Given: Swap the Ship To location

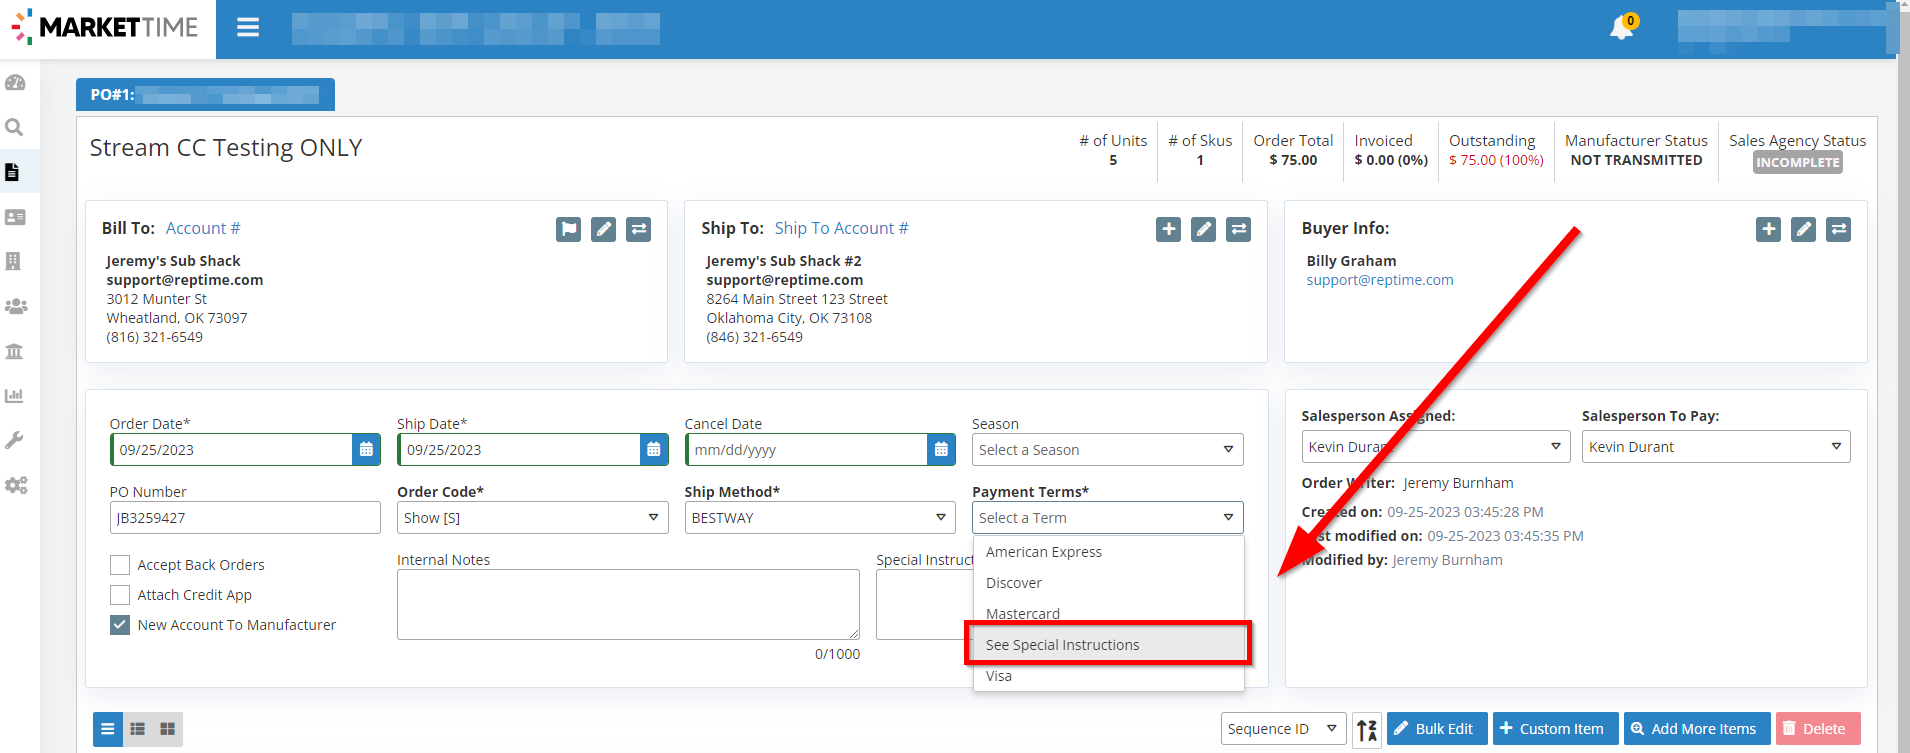Looking at the screenshot, I should point(1238,229).
